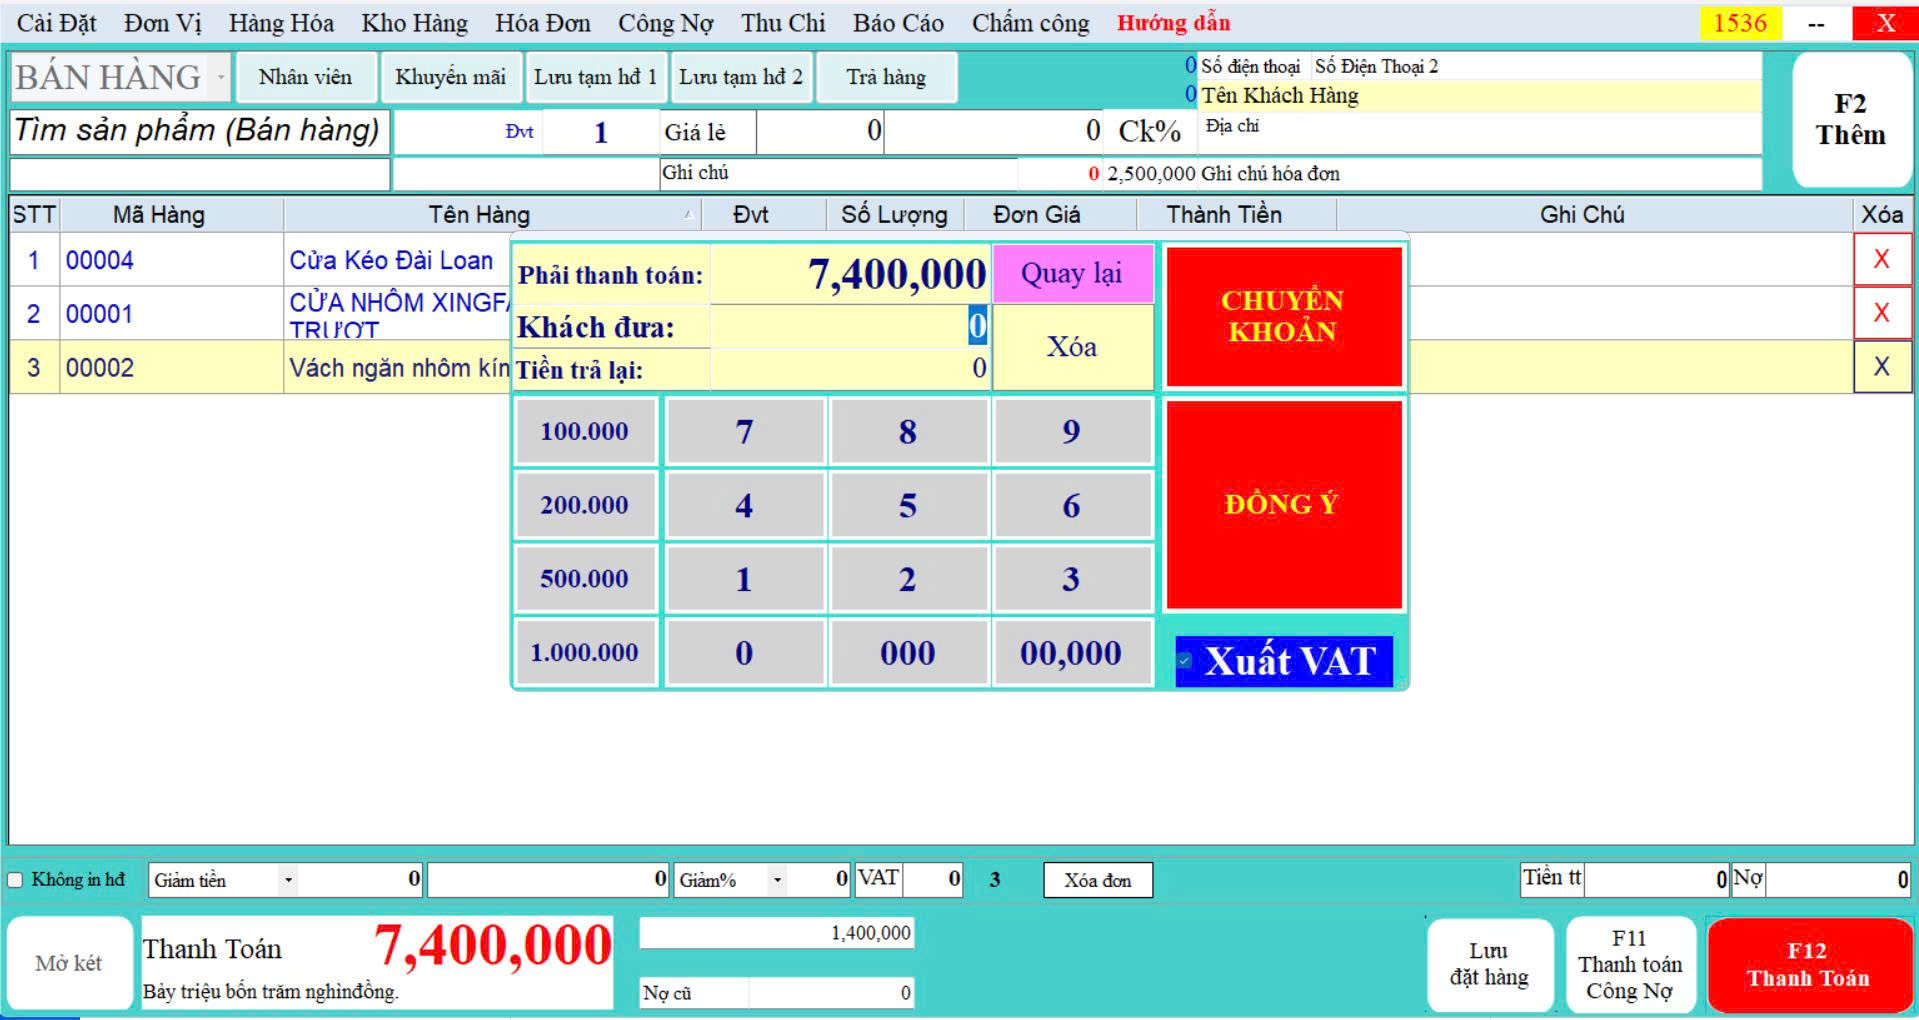
Task: Tap the 000 keypad button
Action: (907, 653)
